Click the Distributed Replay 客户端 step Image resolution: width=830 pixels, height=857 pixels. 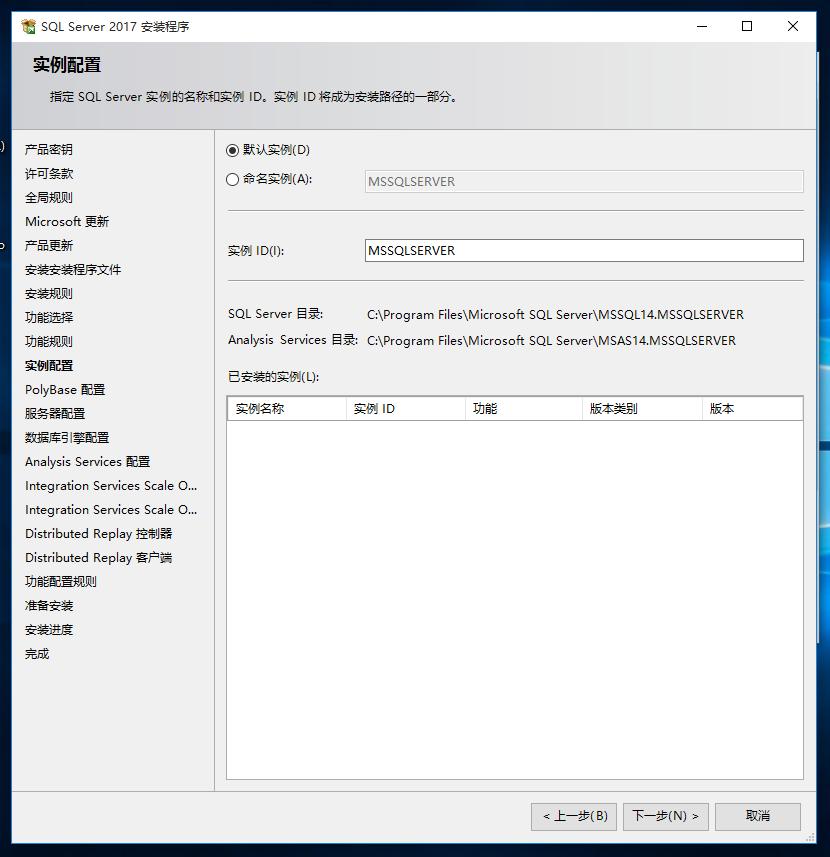click(98, 558)
